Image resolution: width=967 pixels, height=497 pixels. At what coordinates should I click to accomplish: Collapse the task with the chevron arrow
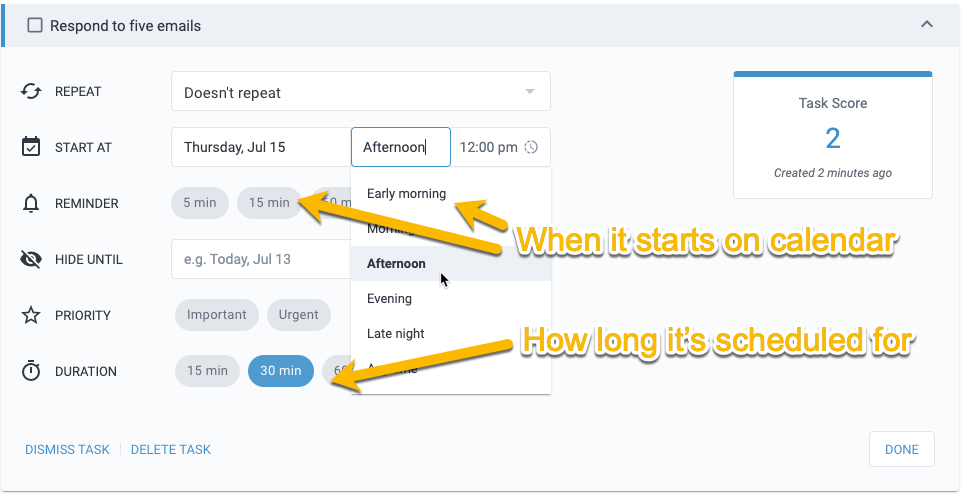click(927, 25)
